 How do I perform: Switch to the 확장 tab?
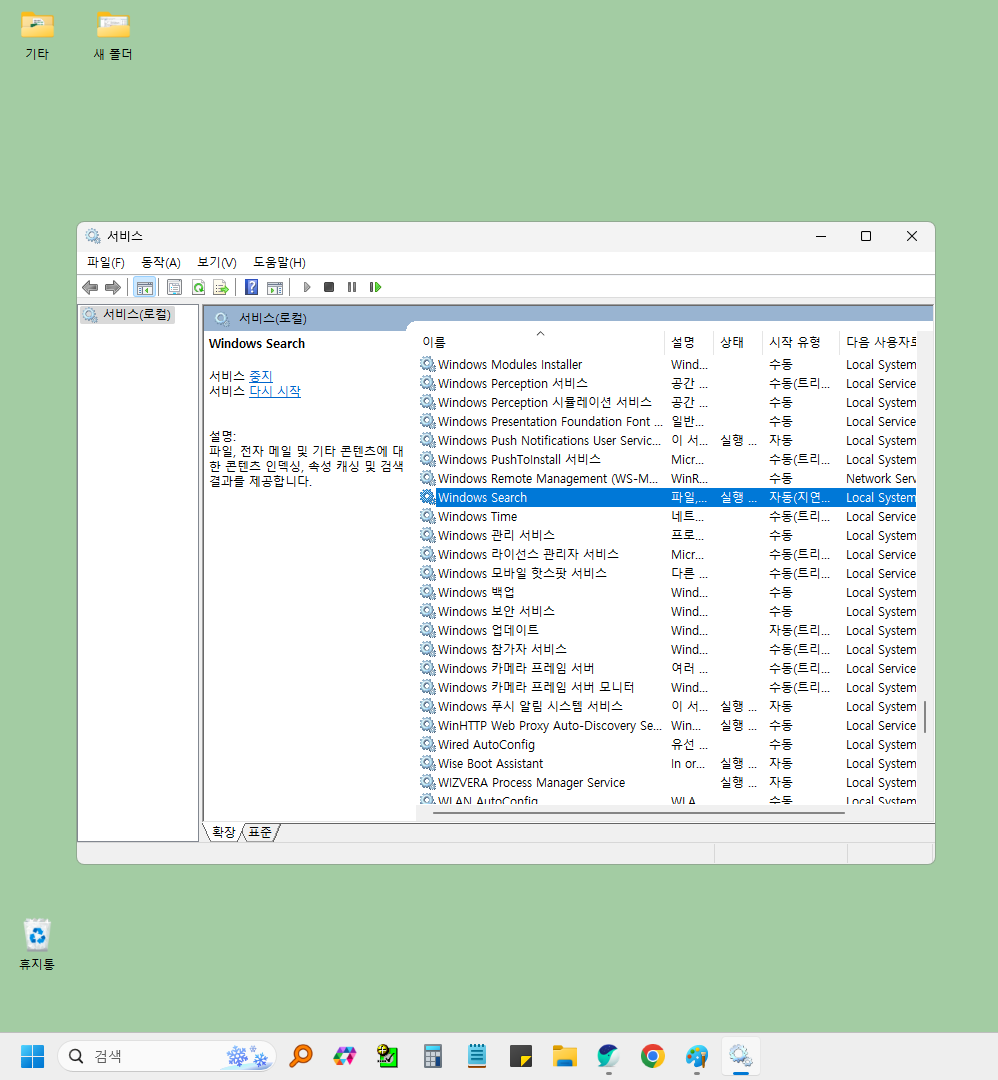[x=223, y=833]
